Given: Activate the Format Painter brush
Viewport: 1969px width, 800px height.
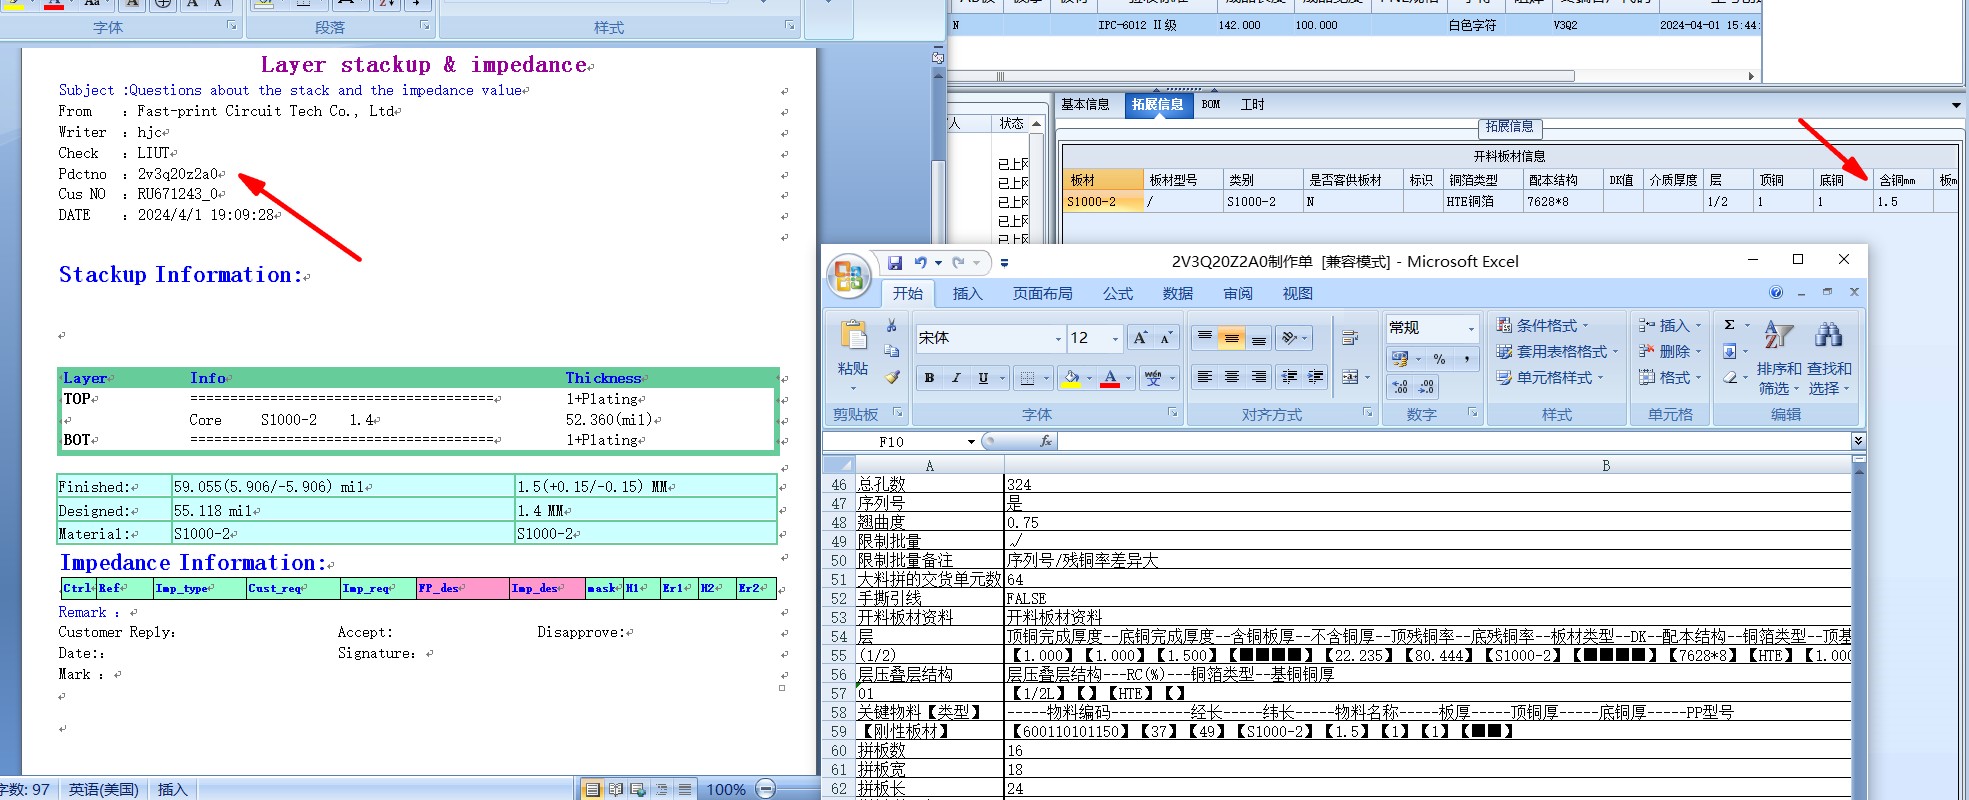Looking at the screenshot, I should (891, 377).
